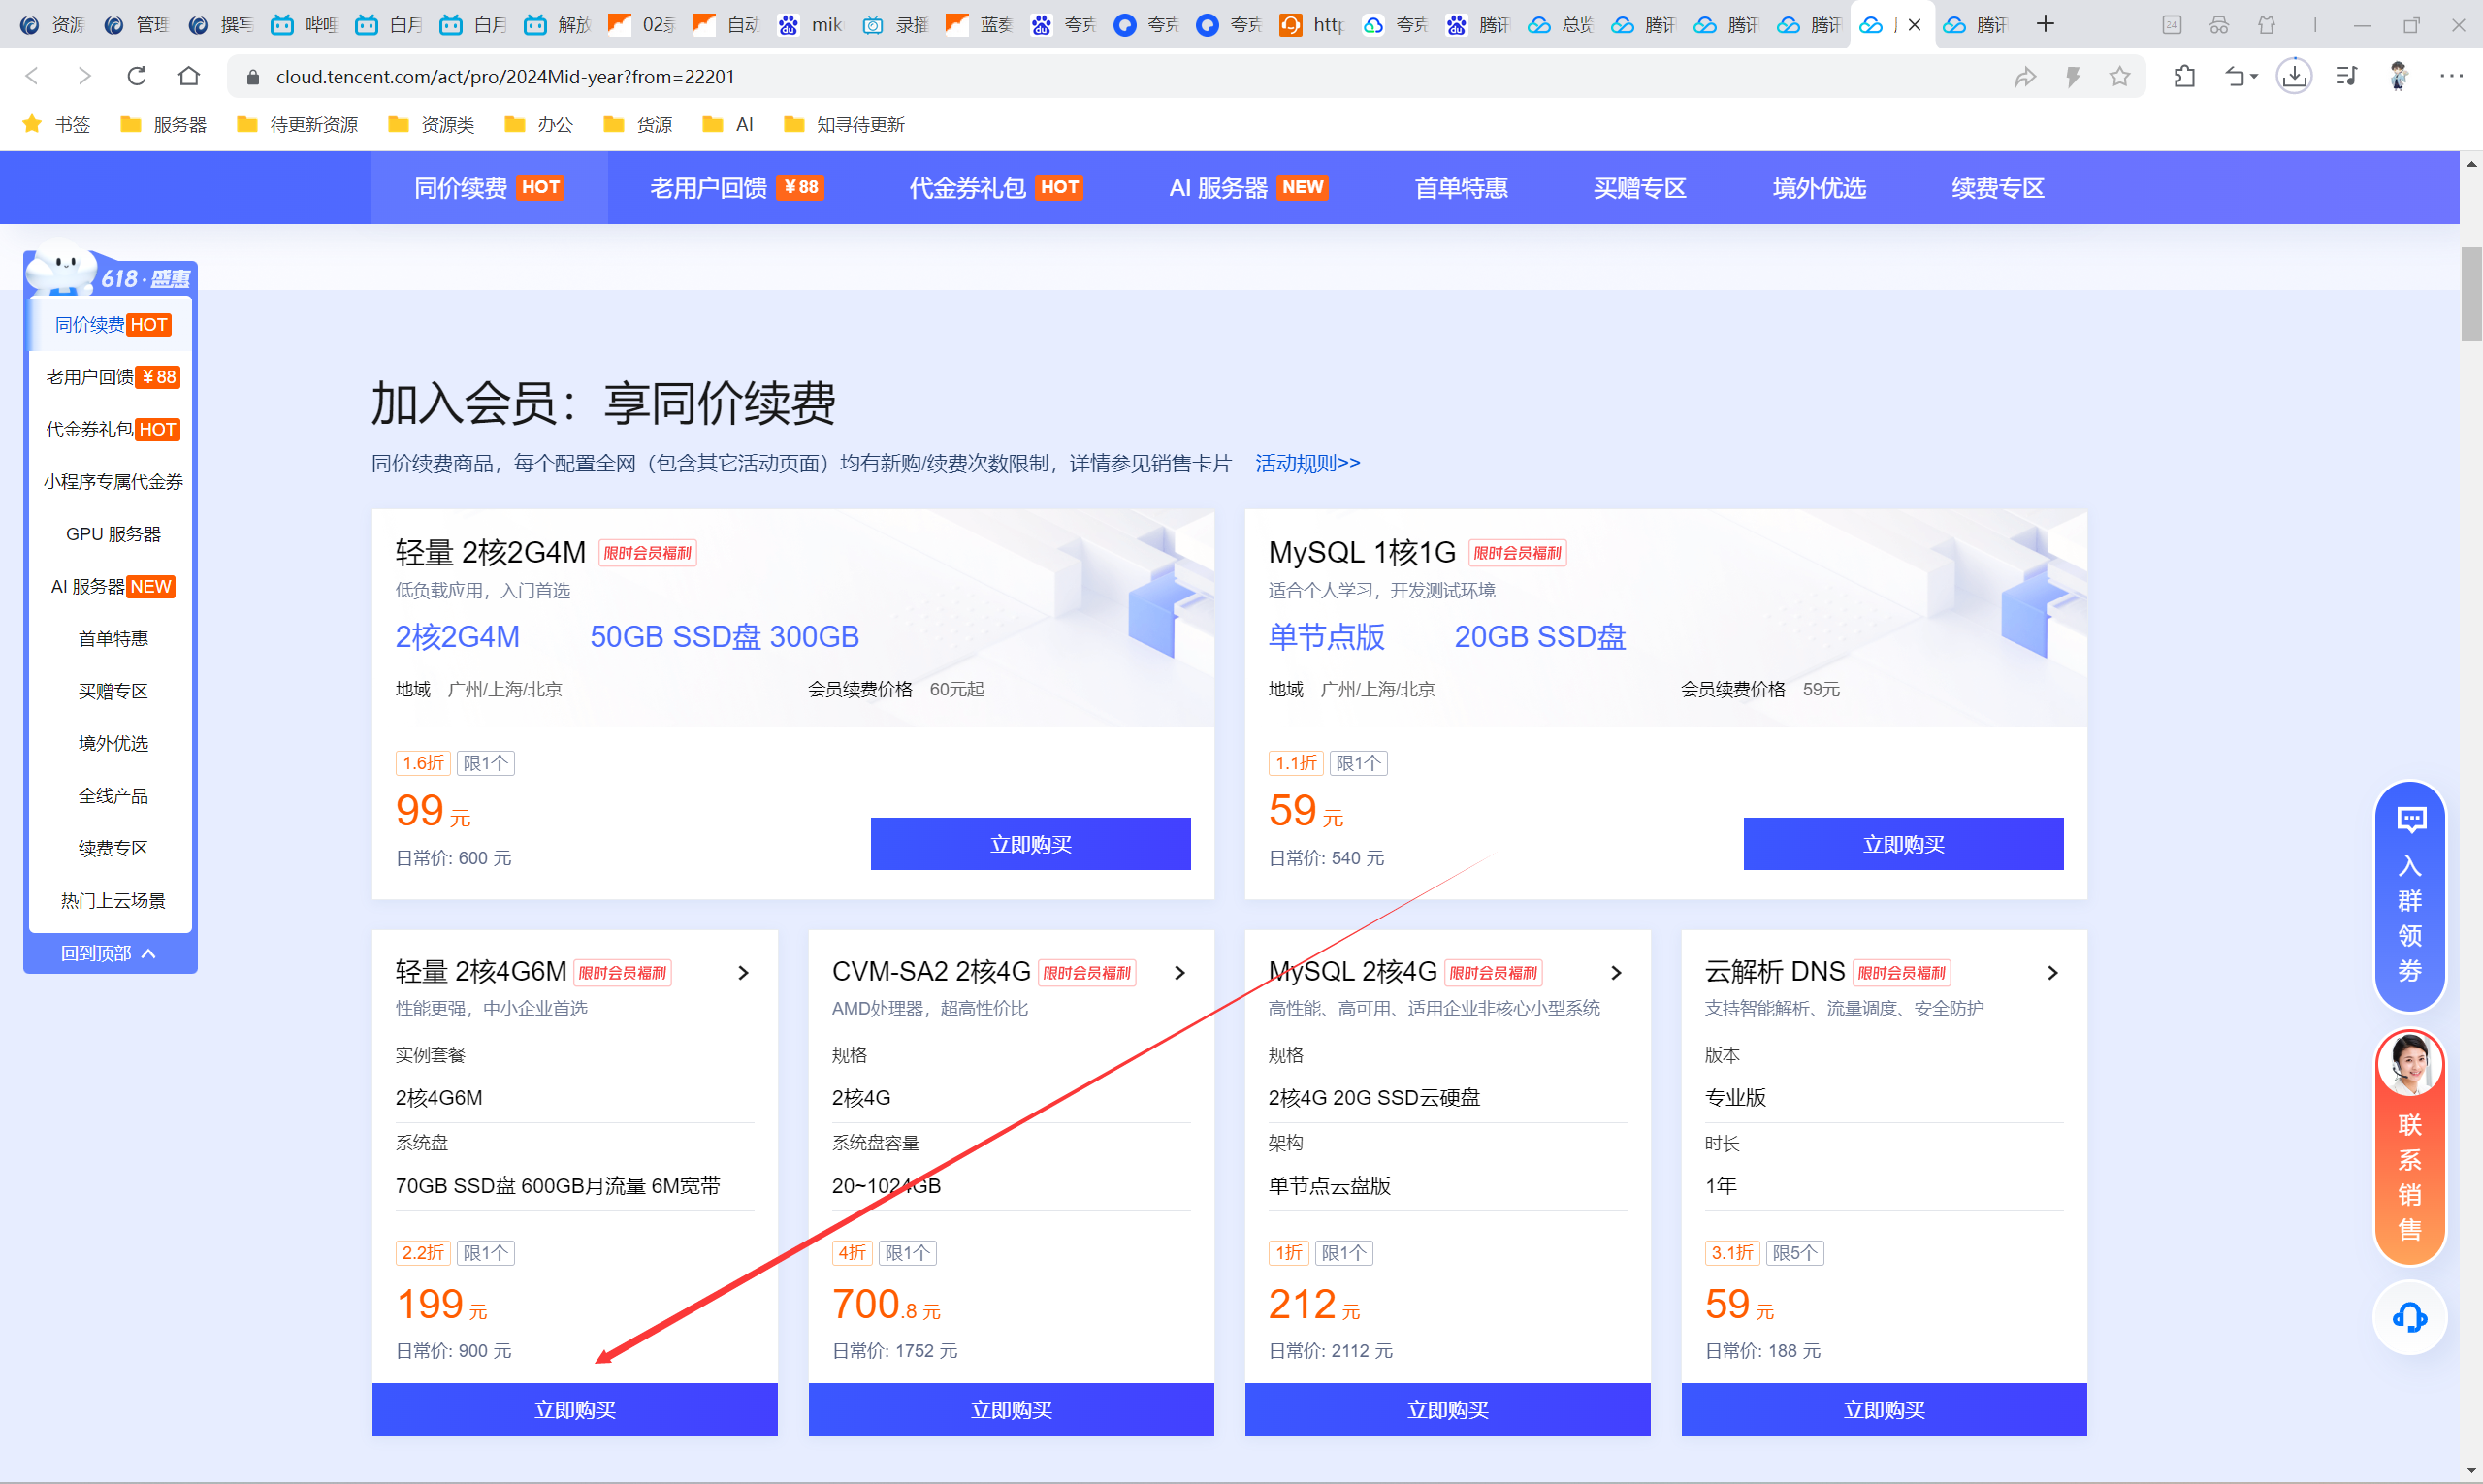Bookmark this page with the star icon
The image size is (2483, 1484).
(x=2119, y=76)
